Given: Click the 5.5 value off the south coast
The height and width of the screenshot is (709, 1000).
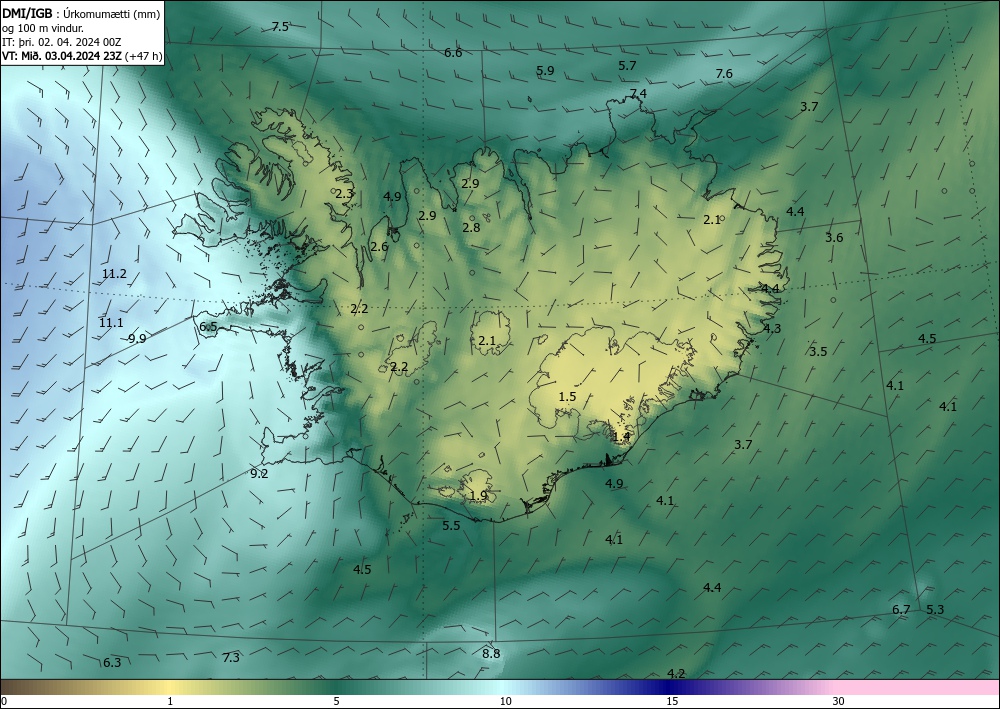Looking at the screenshot, I should [451, 526].
